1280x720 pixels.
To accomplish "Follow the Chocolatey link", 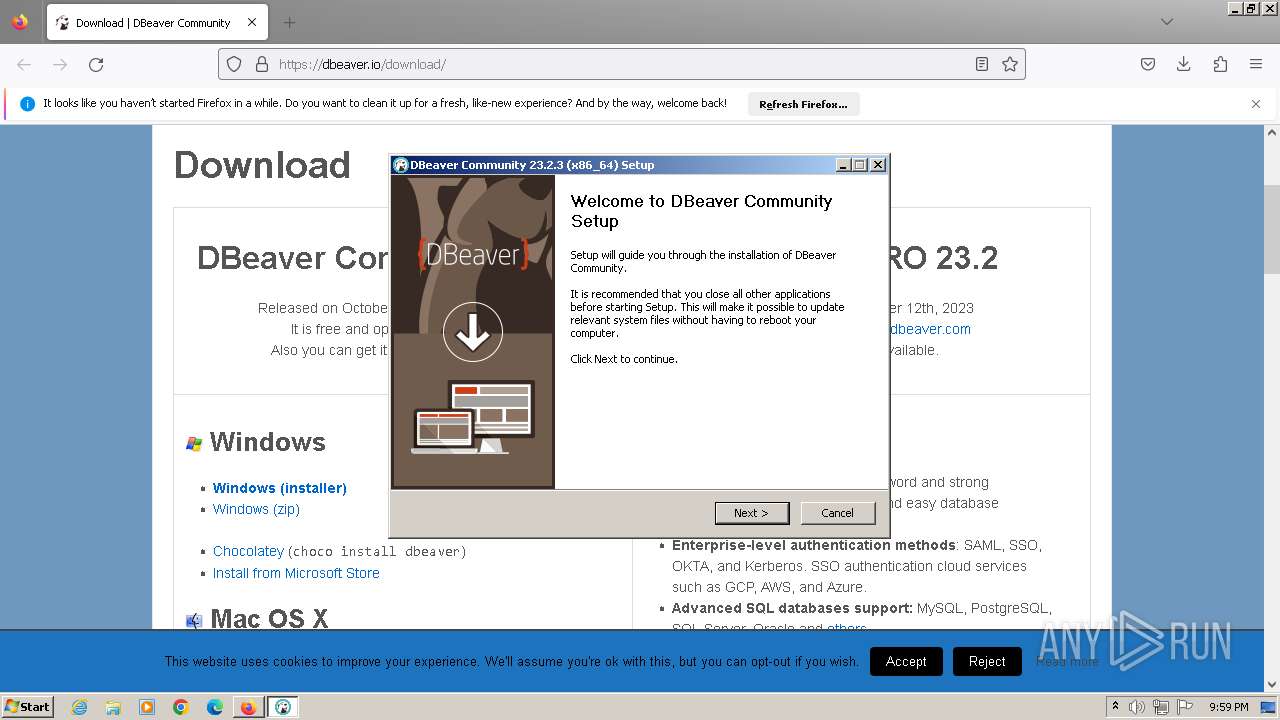I will (248, 551).
